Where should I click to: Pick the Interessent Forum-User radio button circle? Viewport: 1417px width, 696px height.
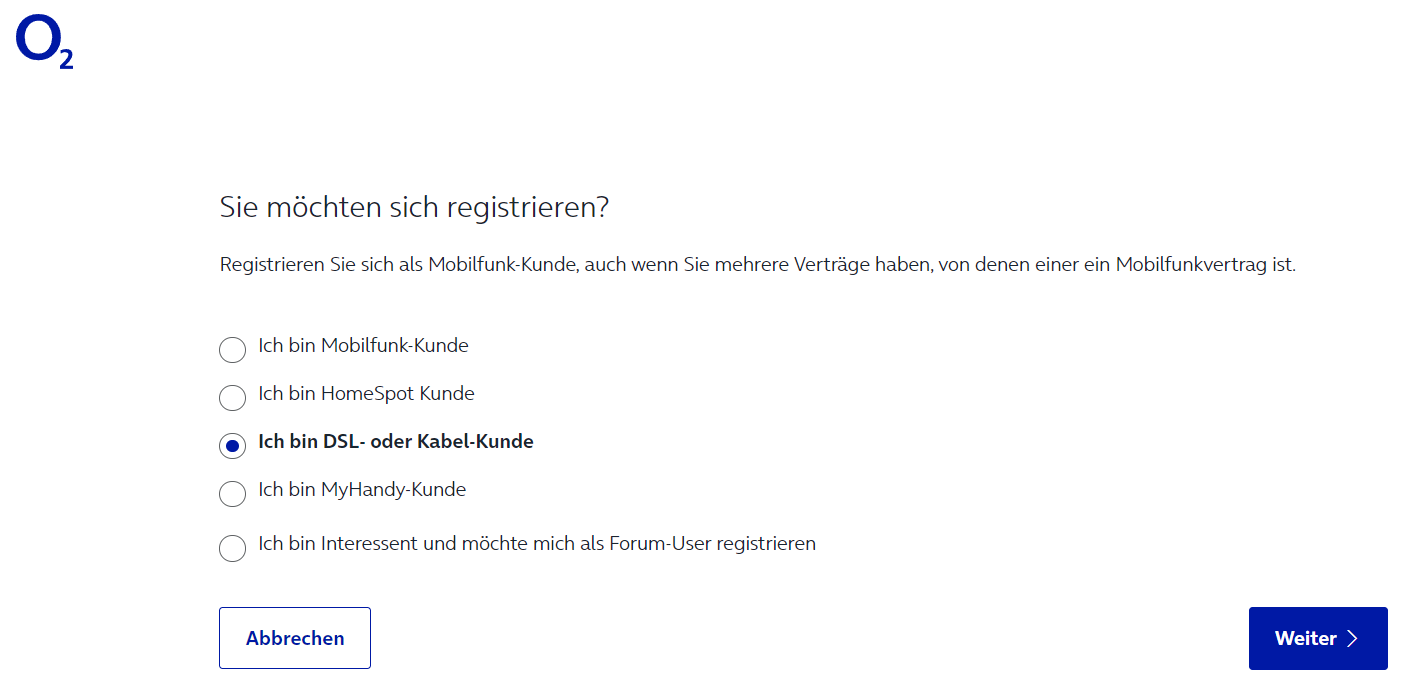tap(232, 548)
